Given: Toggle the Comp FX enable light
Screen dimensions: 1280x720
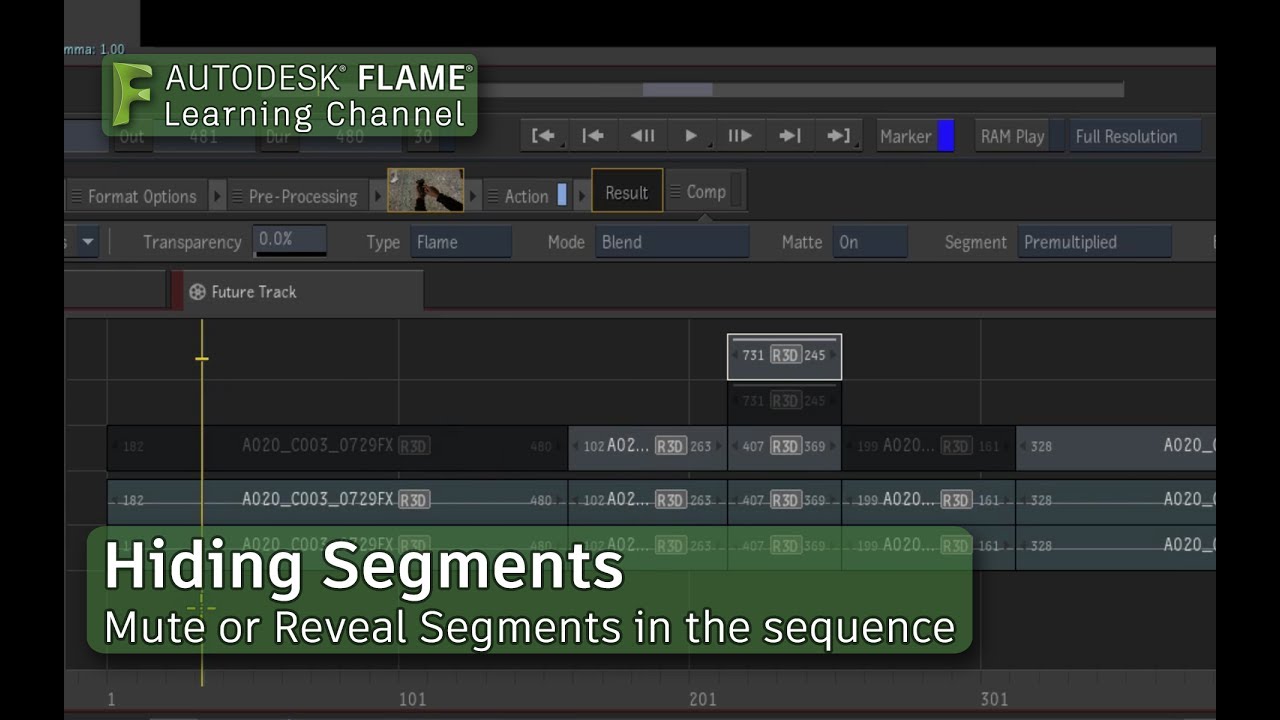Looking at the screenshot, I should (737, 190).
